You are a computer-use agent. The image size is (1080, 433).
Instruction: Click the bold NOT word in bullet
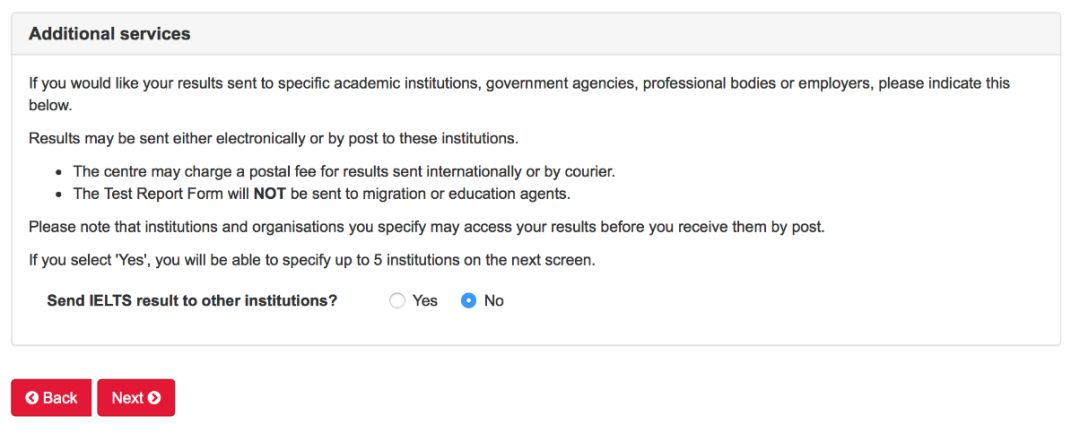[x=270, y=194]
